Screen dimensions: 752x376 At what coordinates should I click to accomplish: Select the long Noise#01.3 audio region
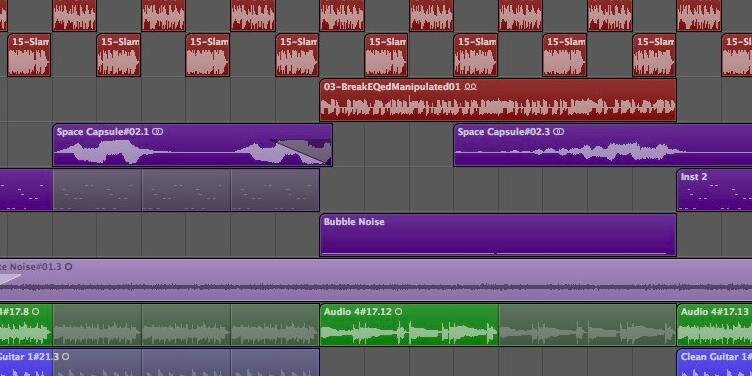tap(376, 280)
